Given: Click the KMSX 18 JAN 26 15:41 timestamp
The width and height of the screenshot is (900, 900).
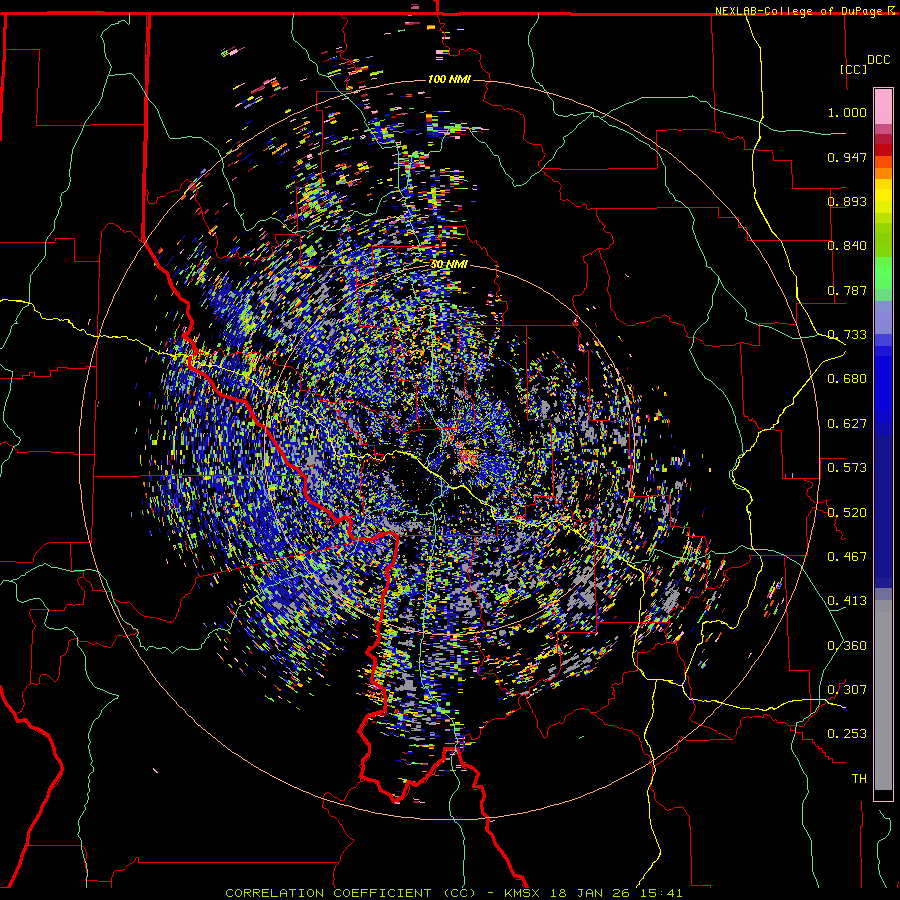Looking at the screenshot, I should (593, 893).
